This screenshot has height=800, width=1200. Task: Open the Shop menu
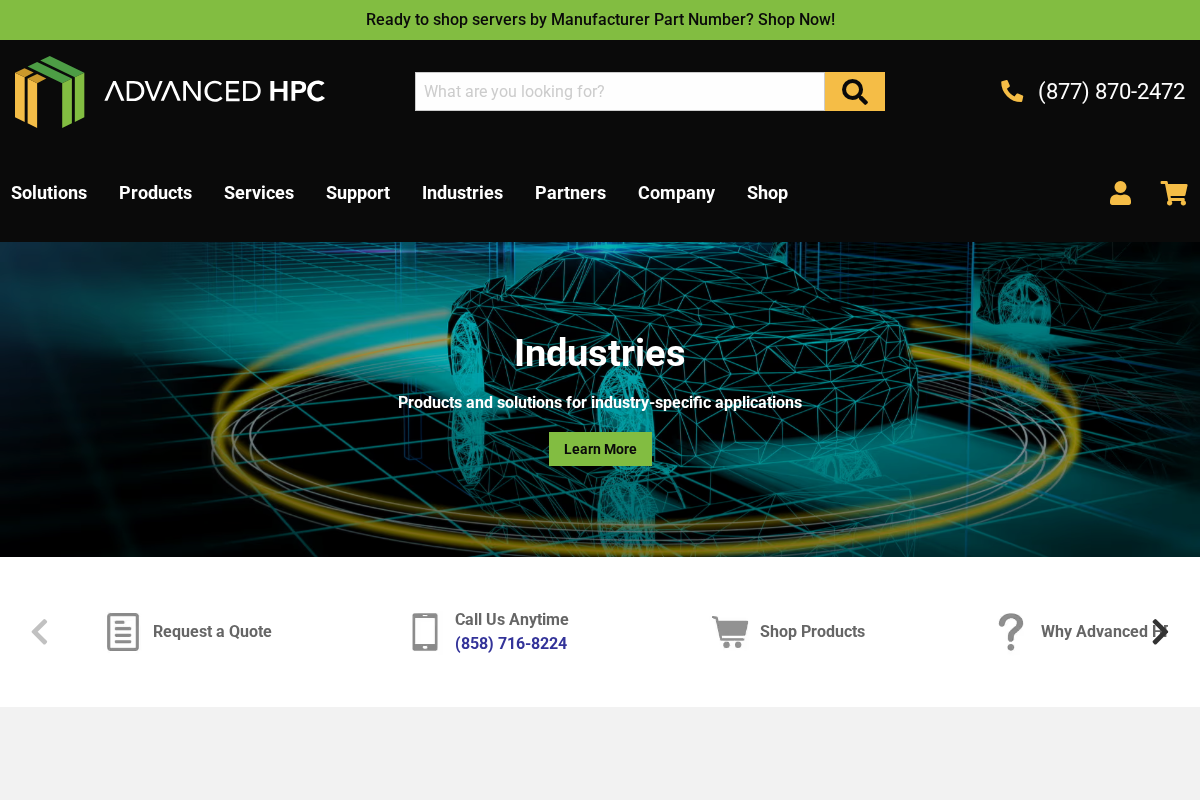click(767, 193)
